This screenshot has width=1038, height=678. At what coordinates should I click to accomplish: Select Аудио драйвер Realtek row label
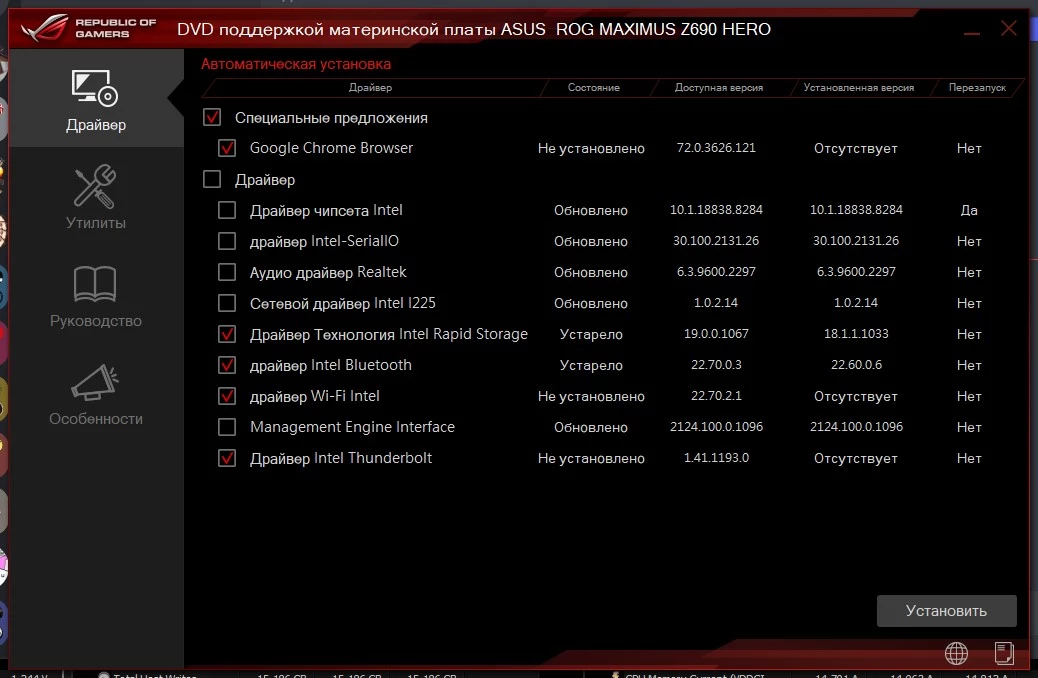(x=328, y=272)
